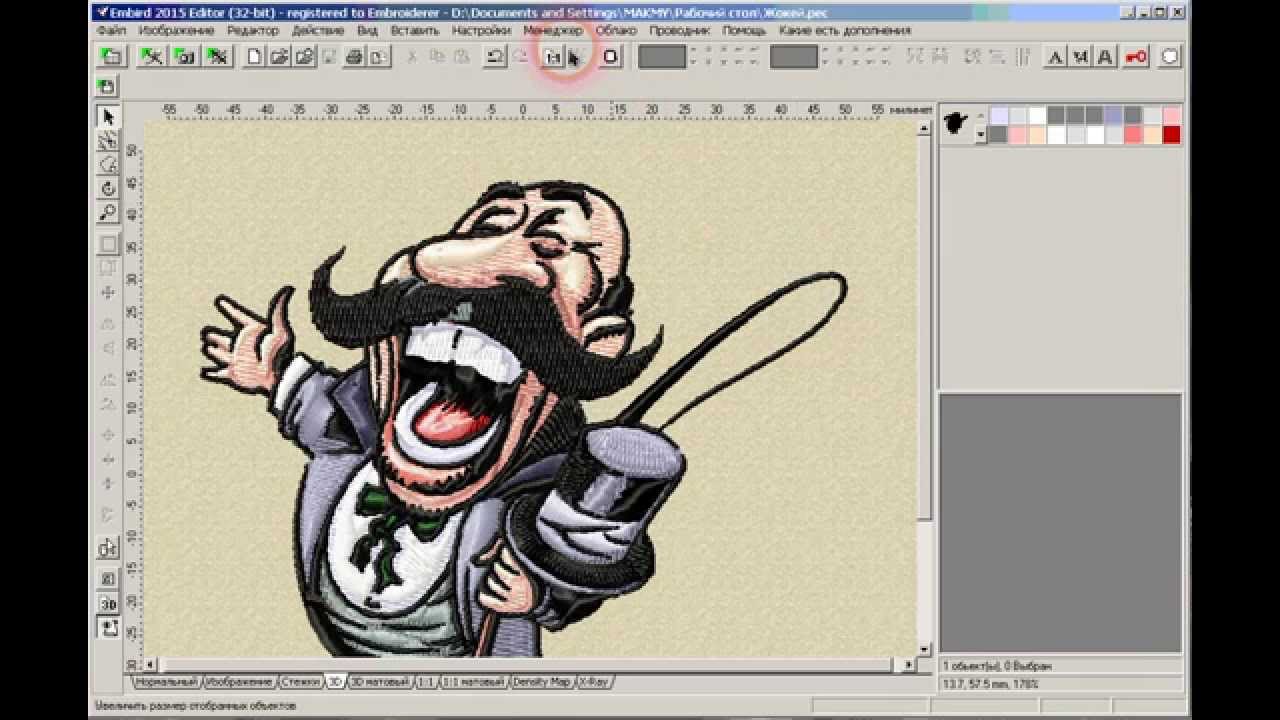Viewport: 1280px width, 720px height.
Task: Pick the dark red color swatch
Action: coord(1171,135)
